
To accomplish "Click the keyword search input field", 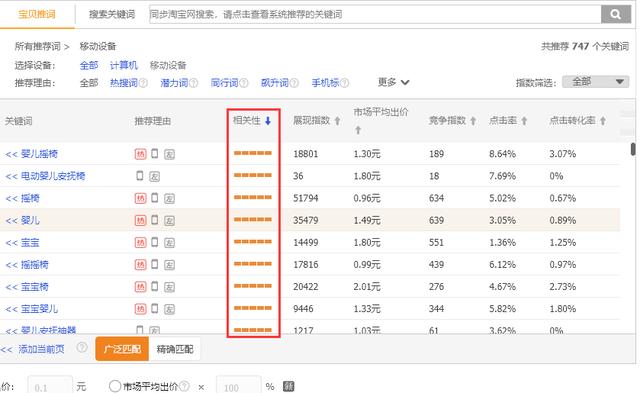I will [375, 14].
